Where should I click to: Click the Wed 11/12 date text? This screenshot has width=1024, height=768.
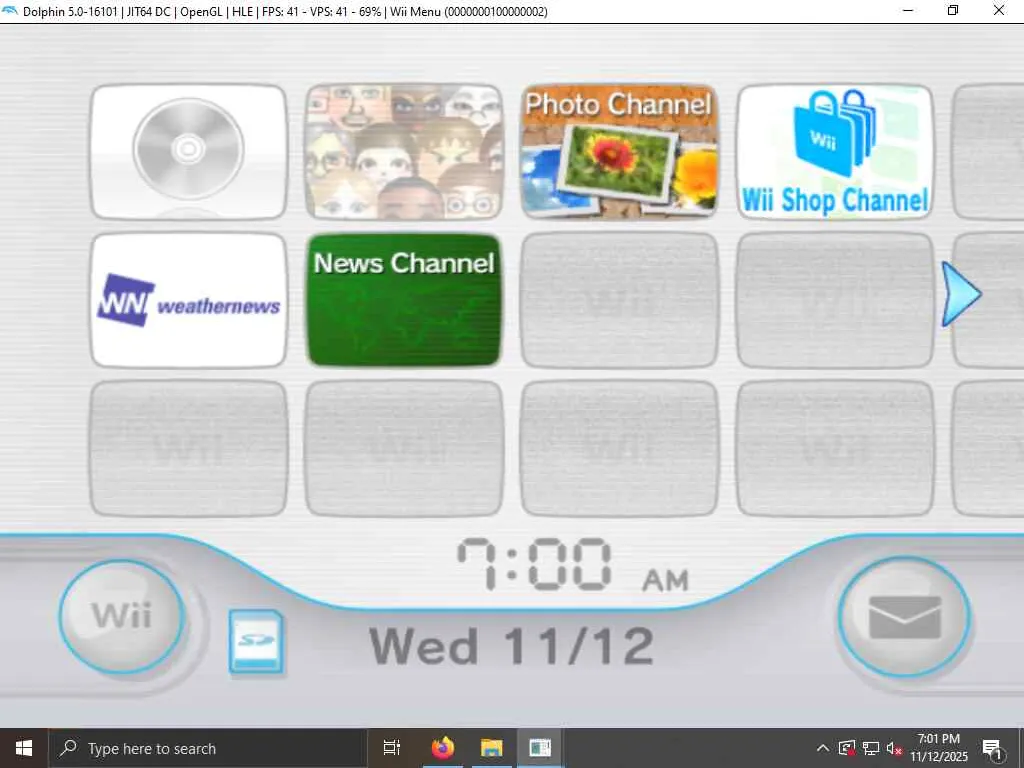[511, 647]
